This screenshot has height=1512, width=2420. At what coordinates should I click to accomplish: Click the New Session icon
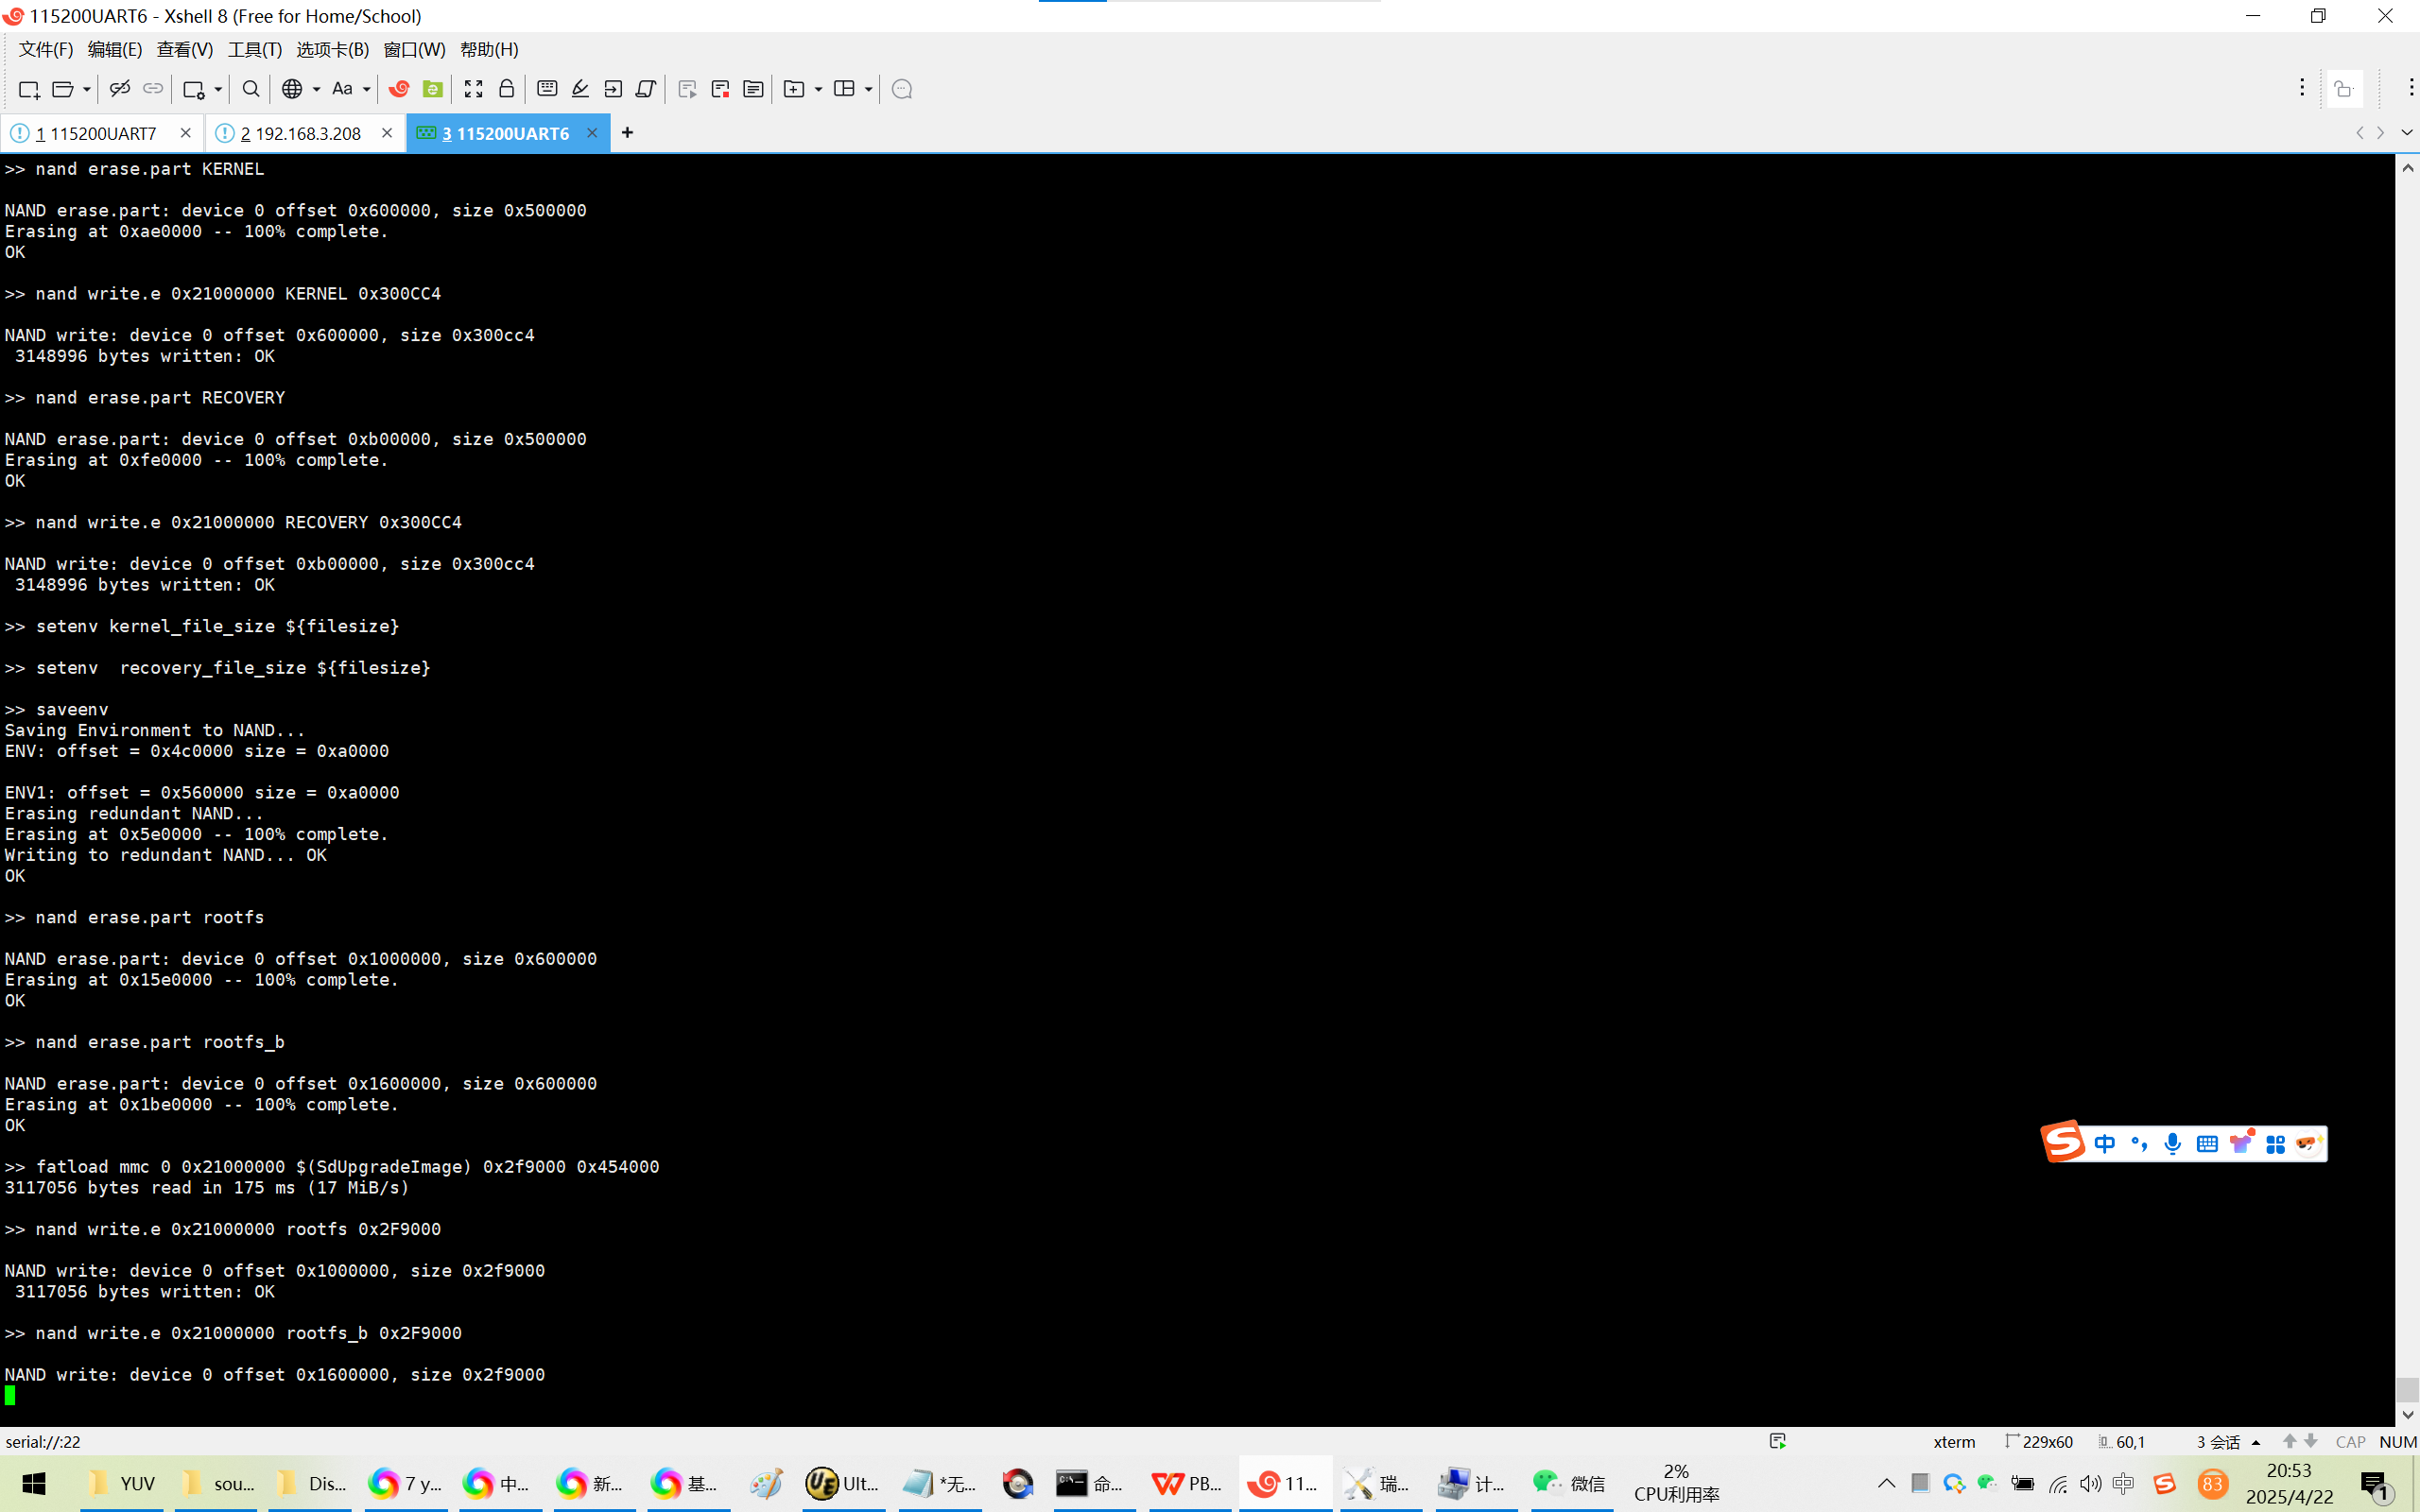tap(28, 89)
